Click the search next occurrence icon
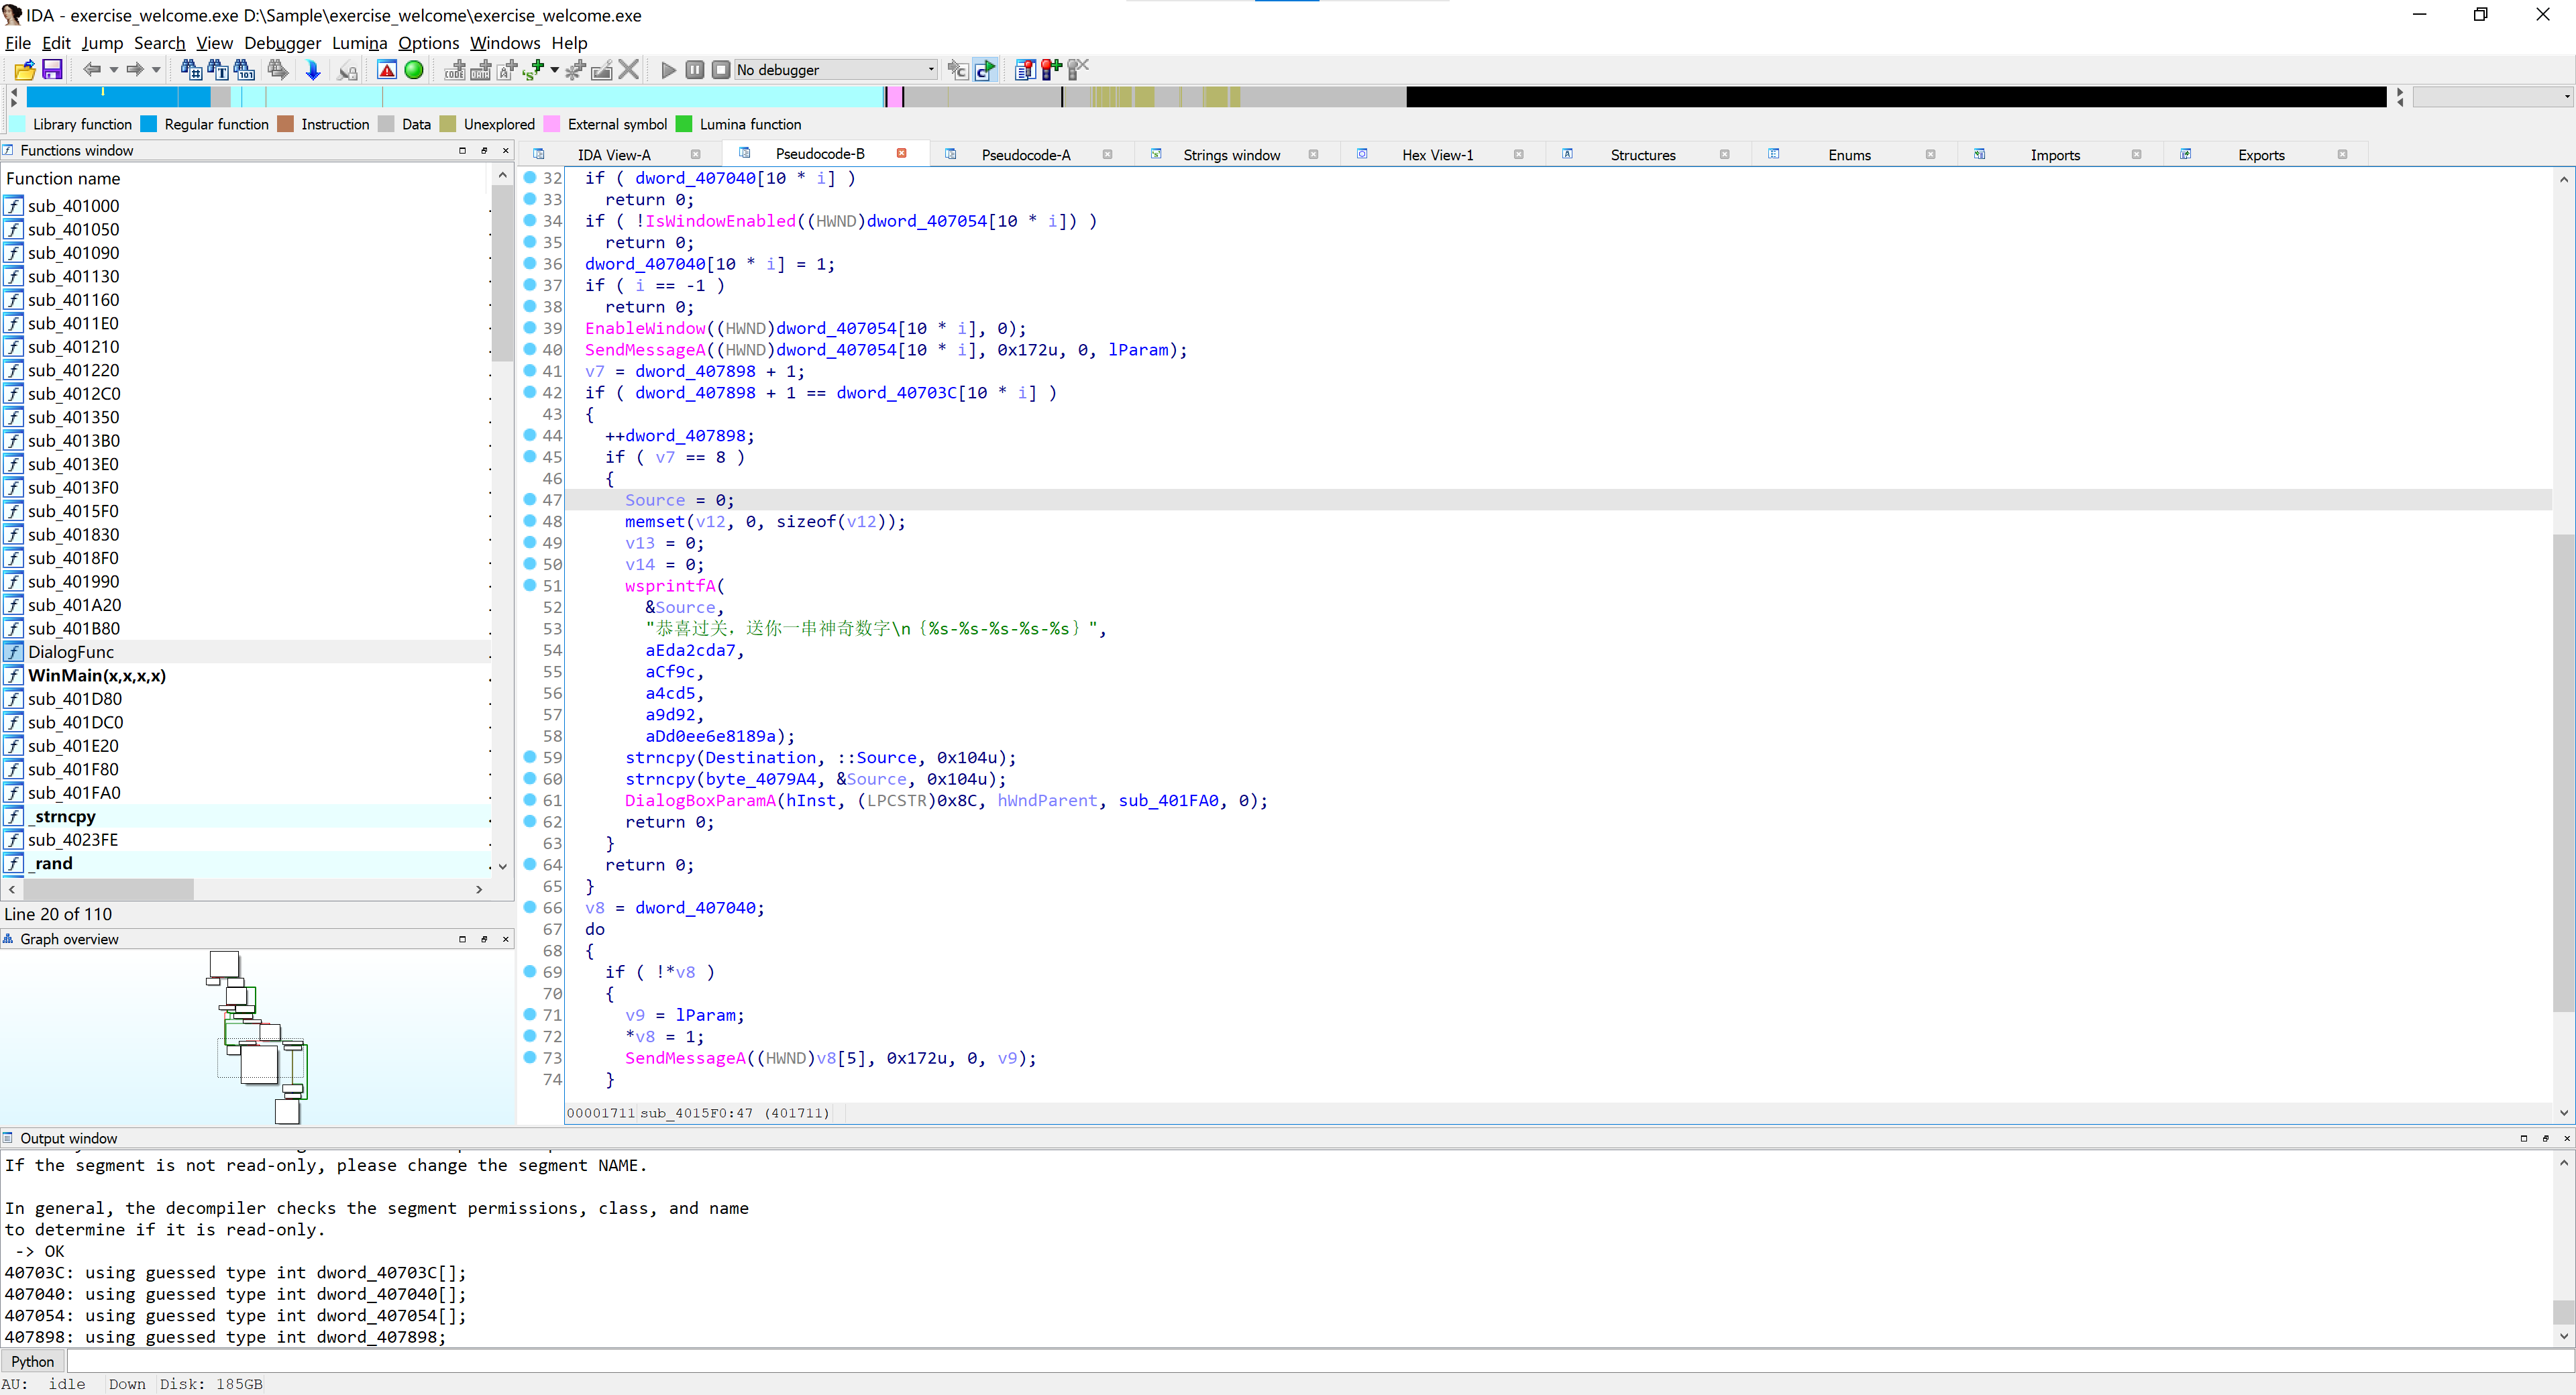The image size is (2576, 1395). pyautogui.click(x=279, y=69)
